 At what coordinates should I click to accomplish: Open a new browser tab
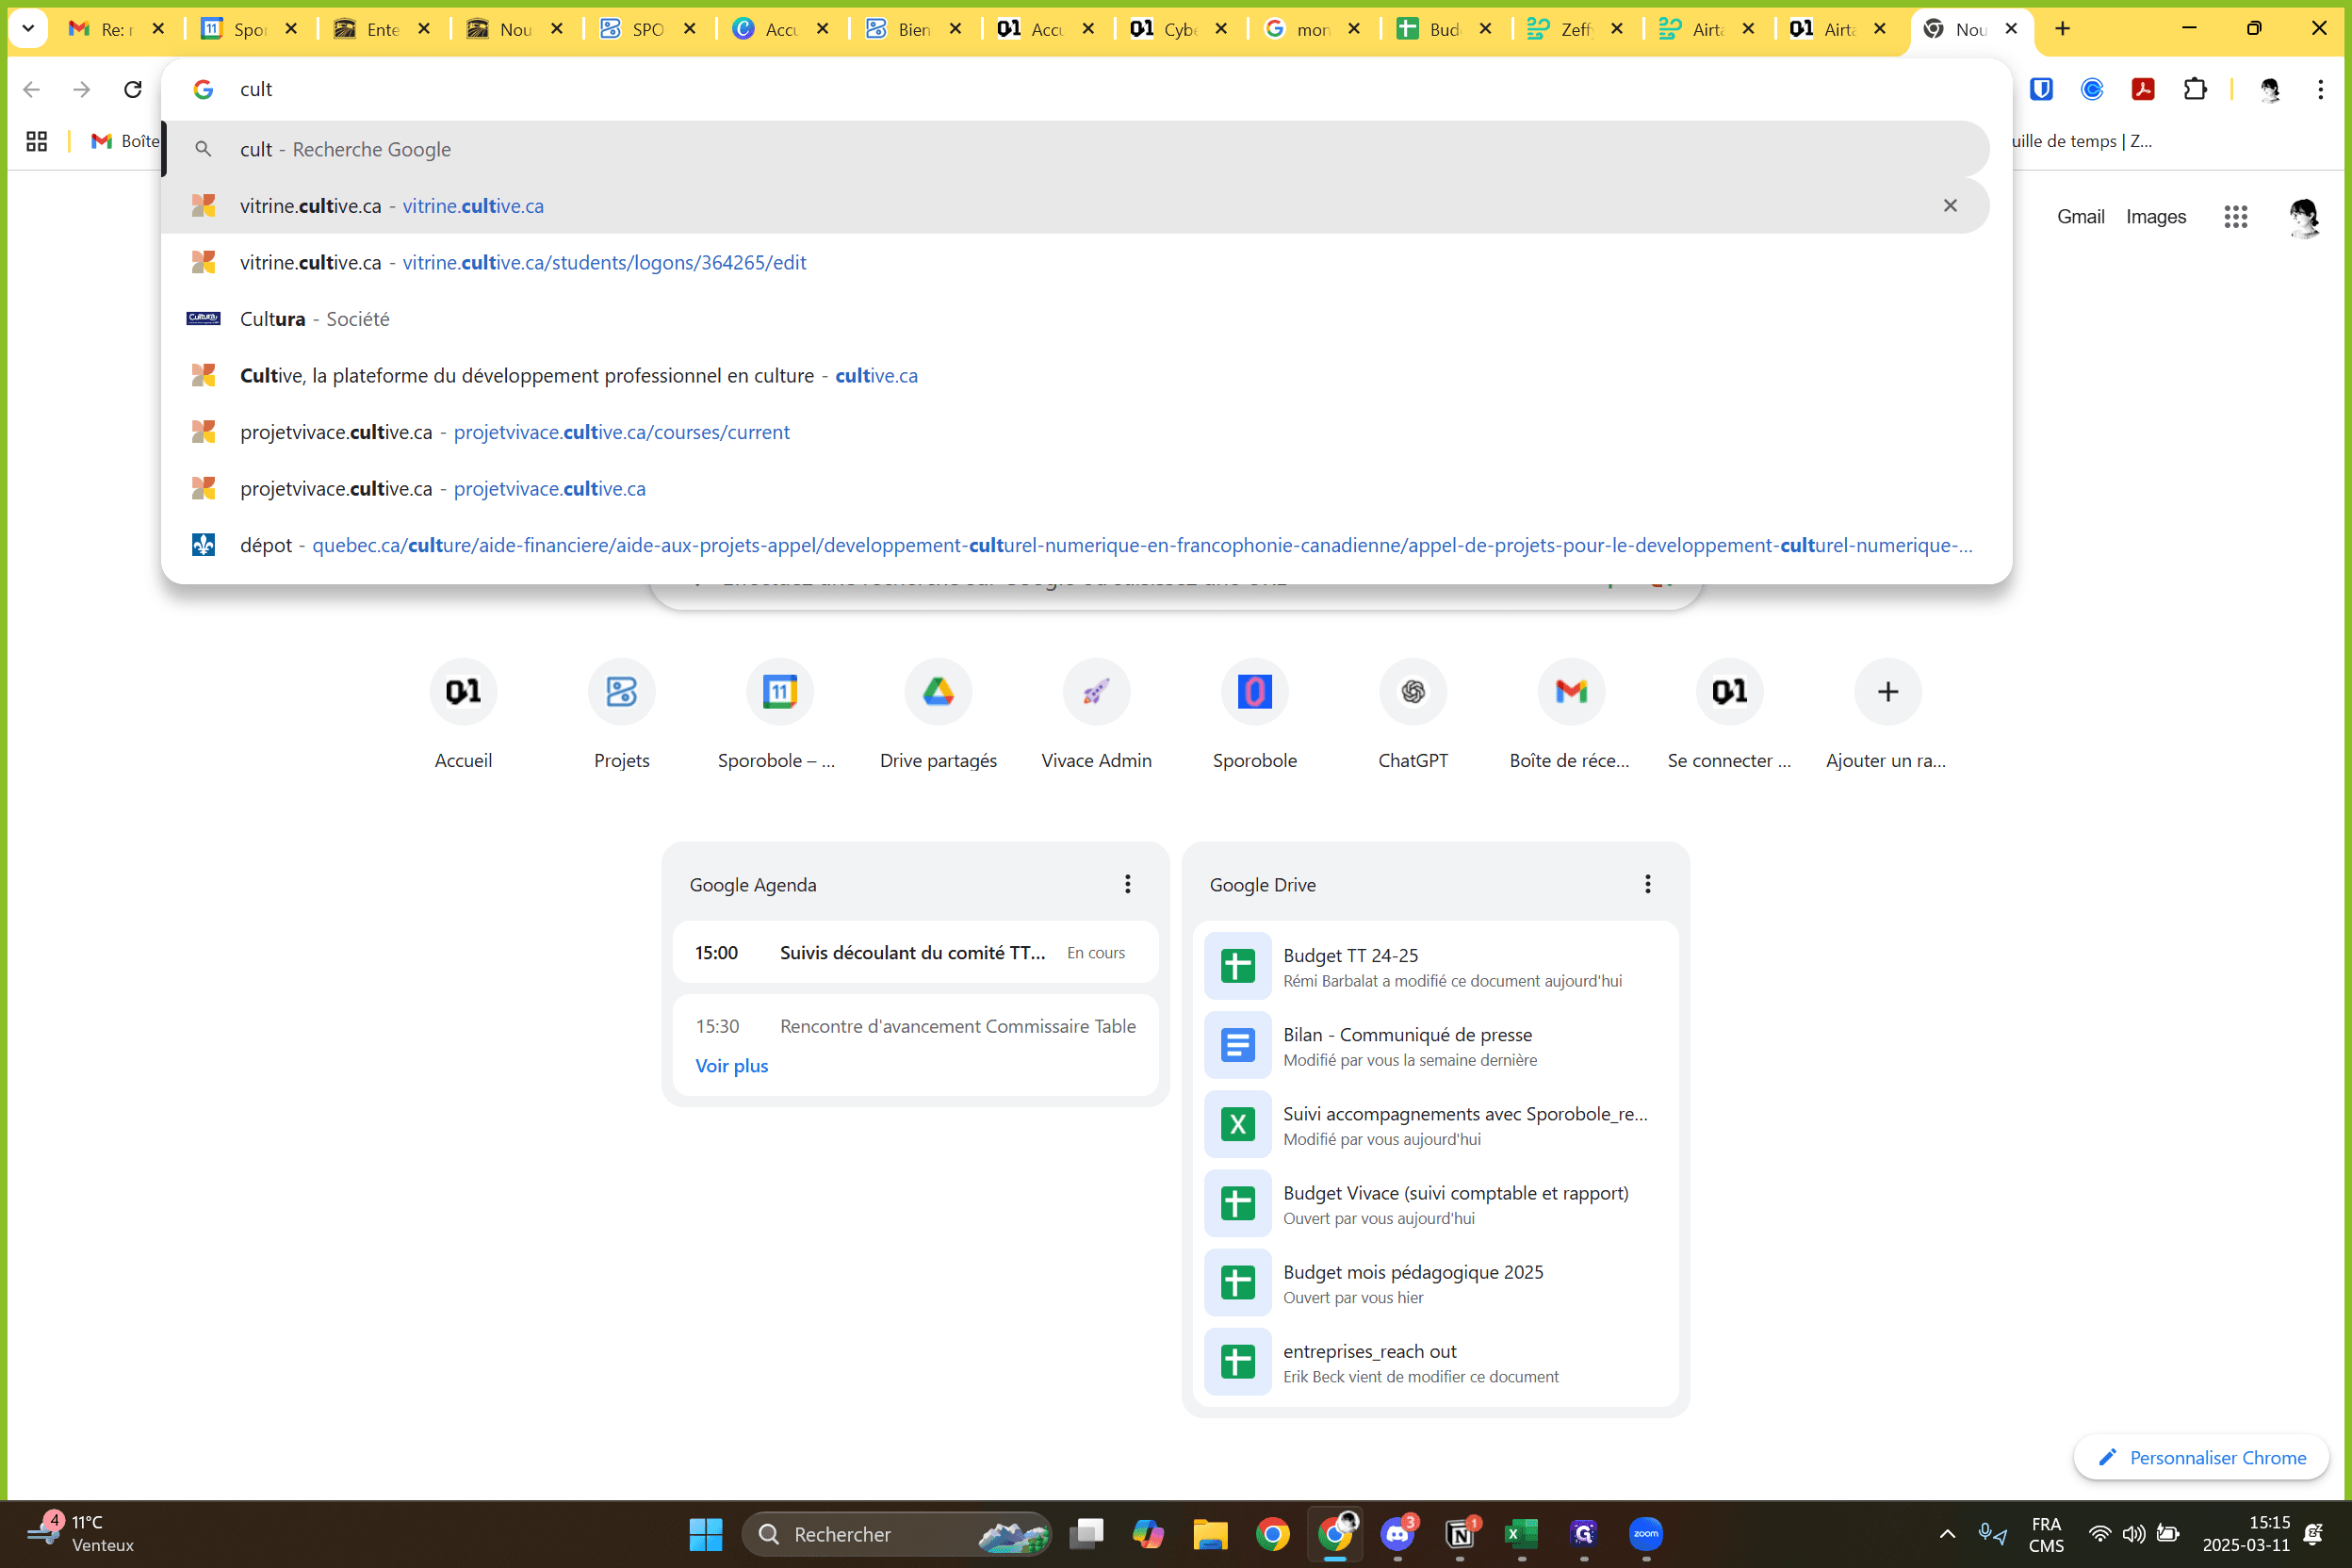click(2062, 28)
